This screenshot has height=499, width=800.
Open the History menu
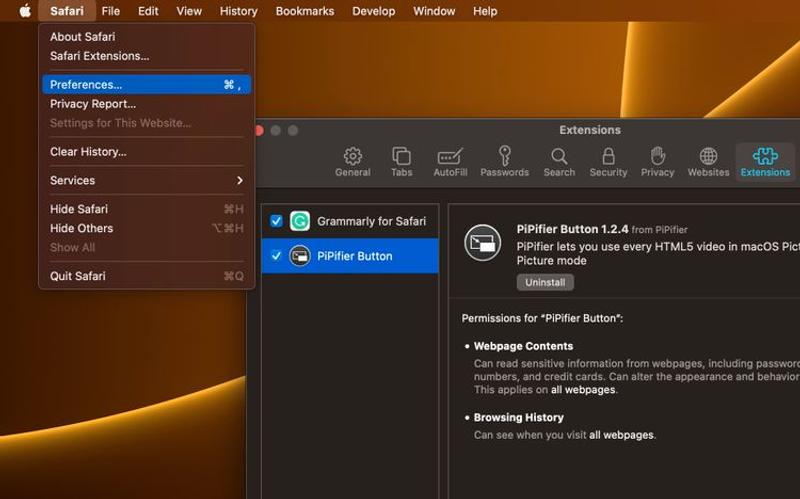coord(238,11)
